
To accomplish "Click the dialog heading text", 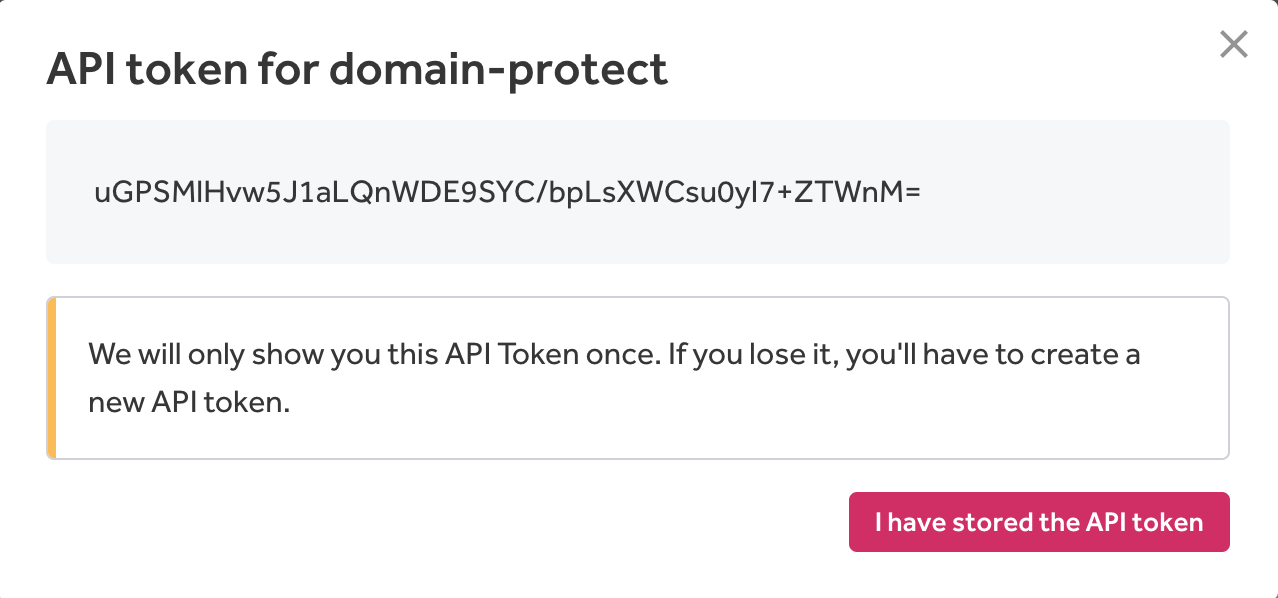I will tap(357, 70).
